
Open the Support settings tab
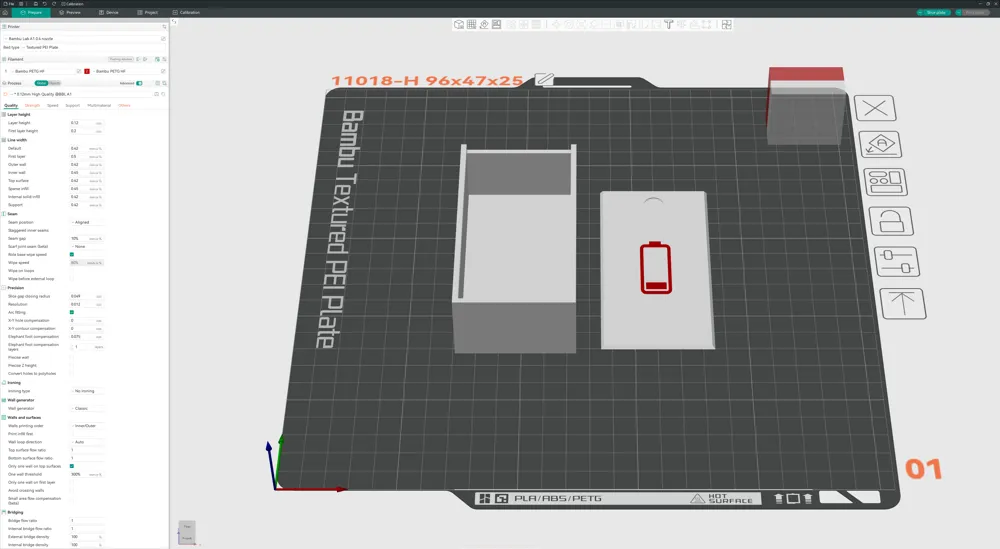[72, 105]
